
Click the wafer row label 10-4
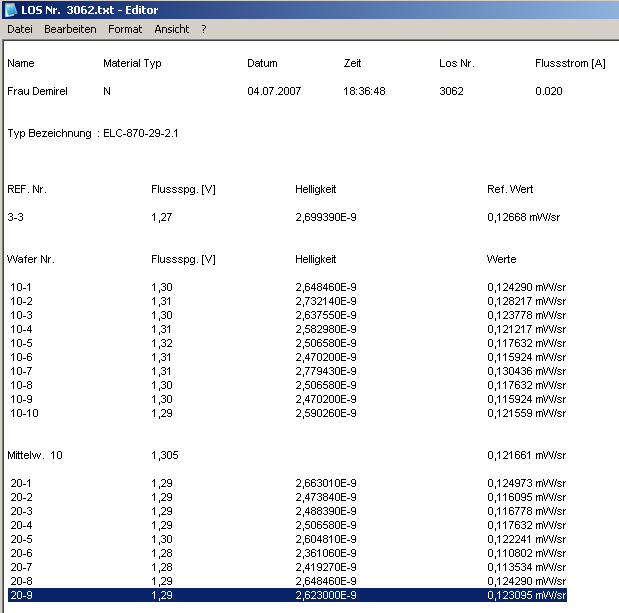[x=21, y=329]
